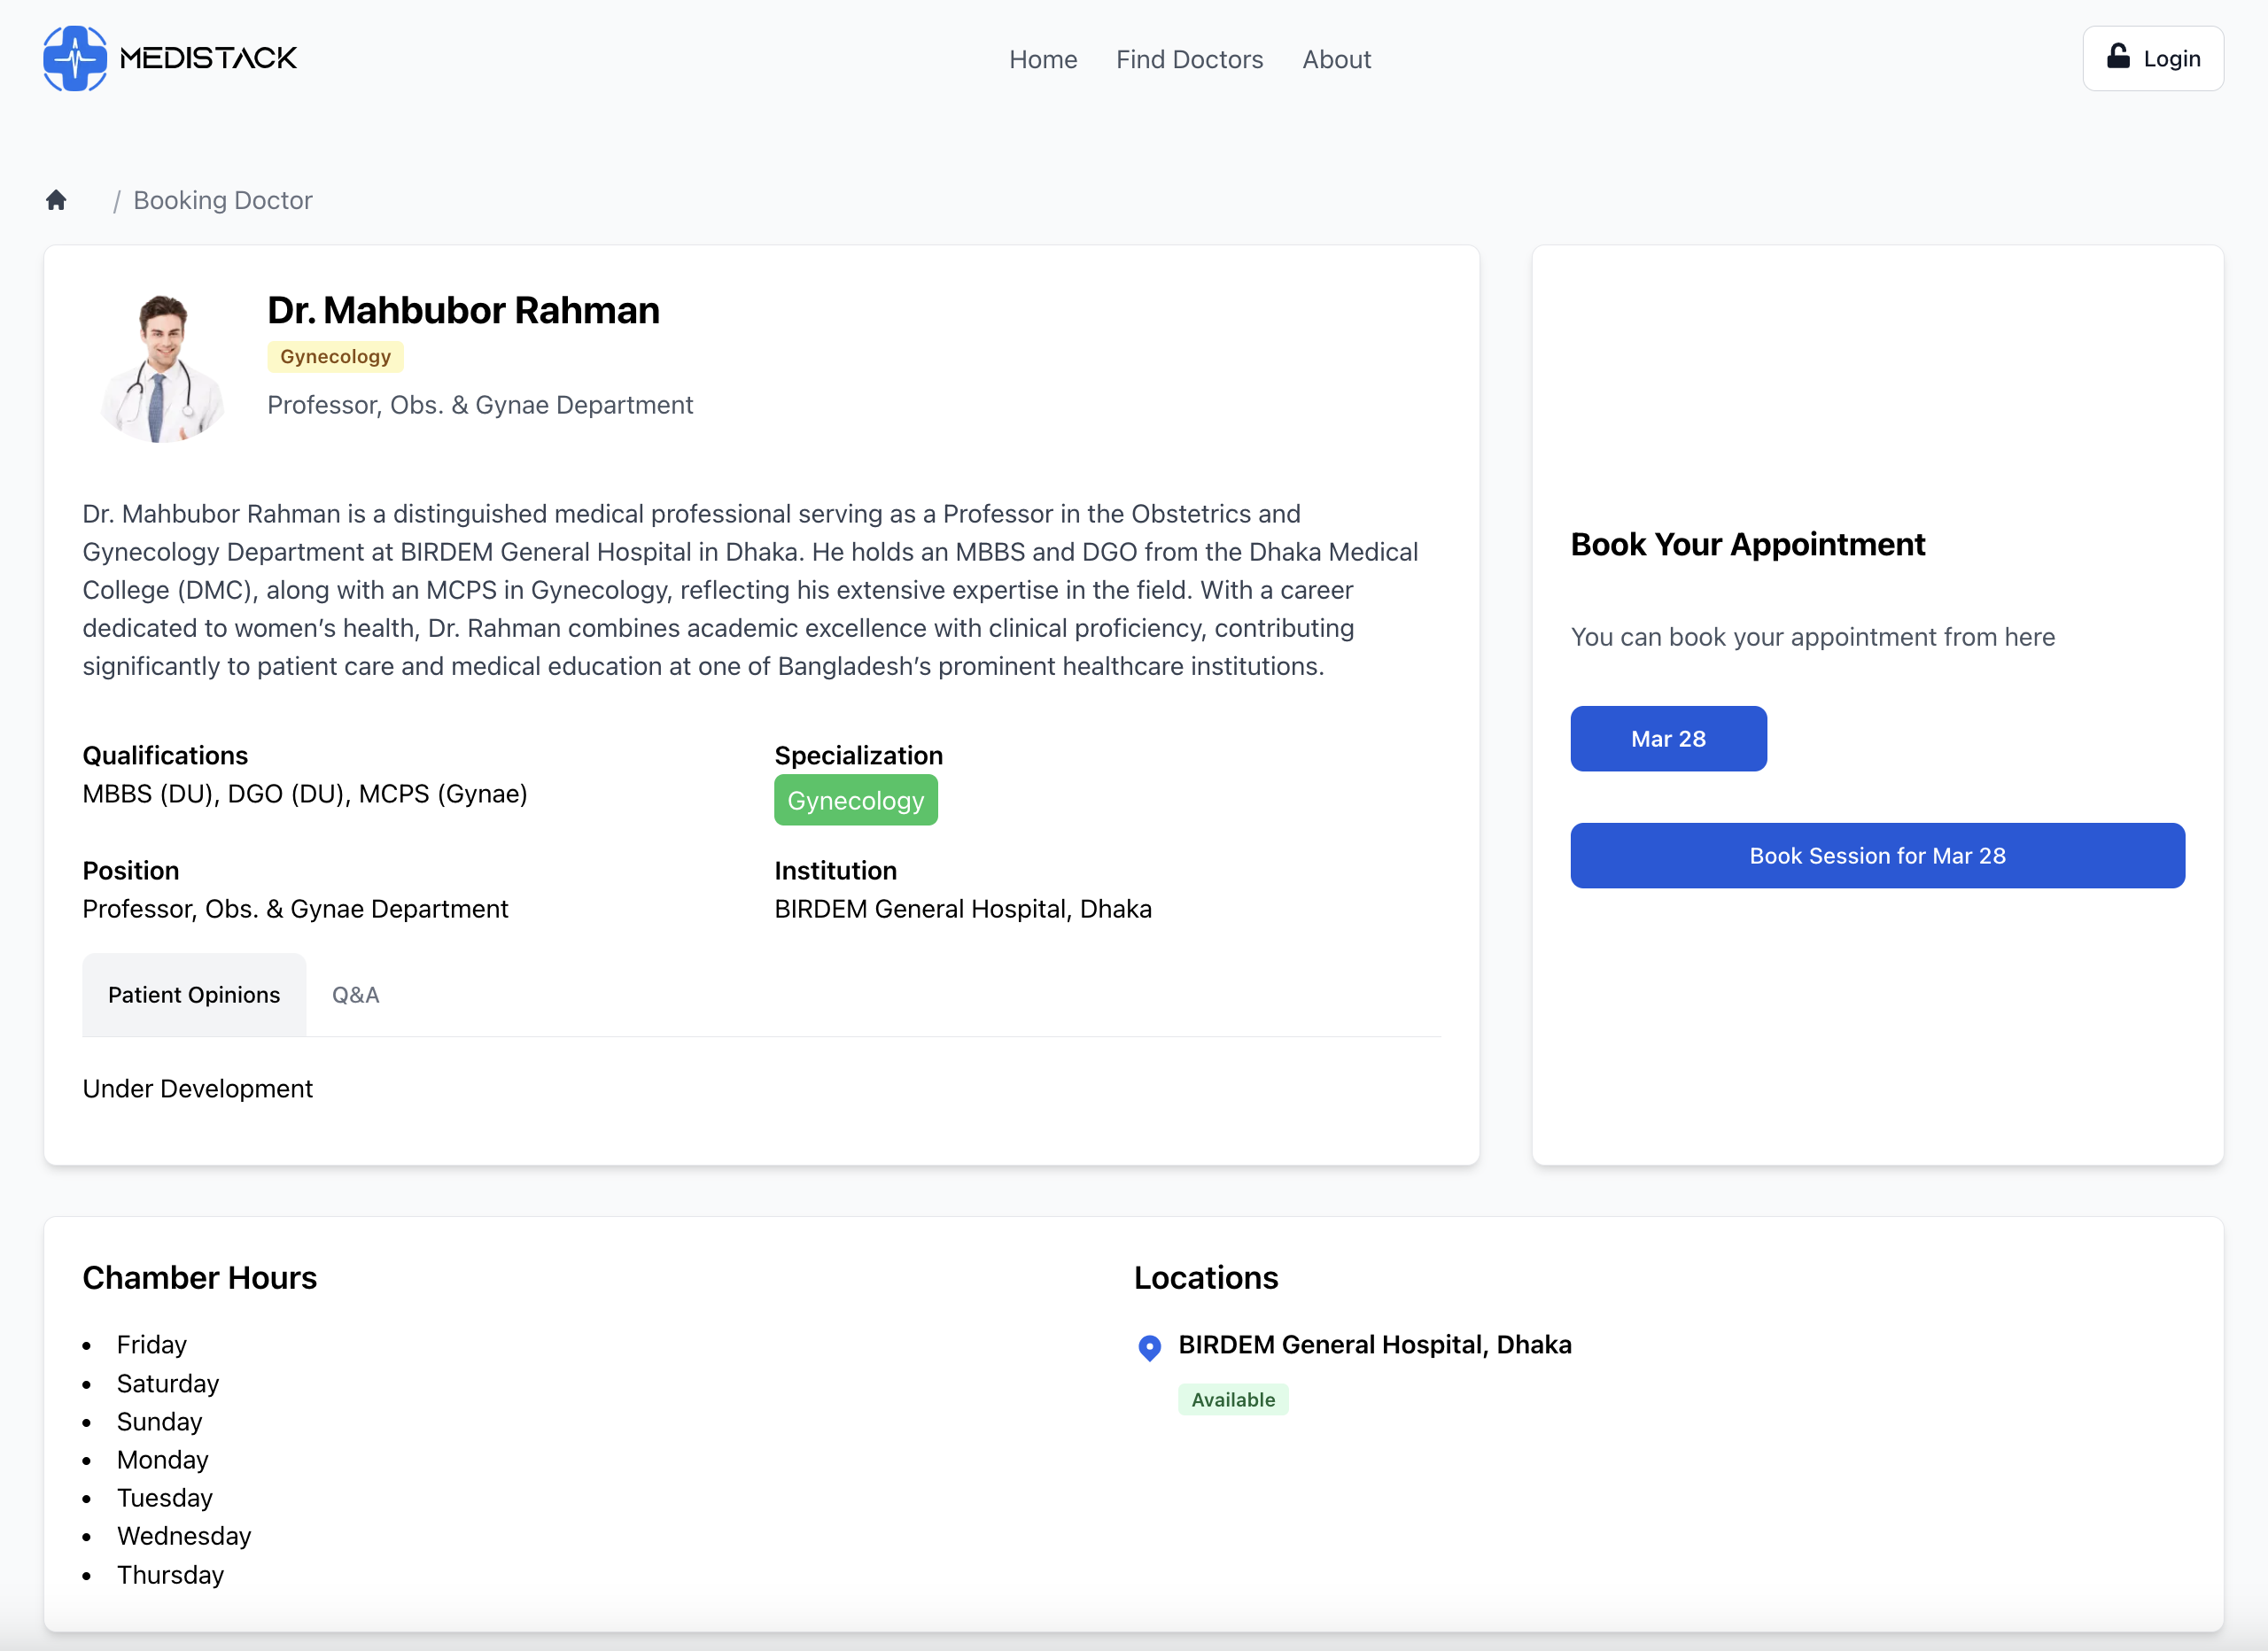Click Dr. Mahbubor Rahman heading
The width and height of the screenshot is (2268, 1651).
[x=463, y=310]
